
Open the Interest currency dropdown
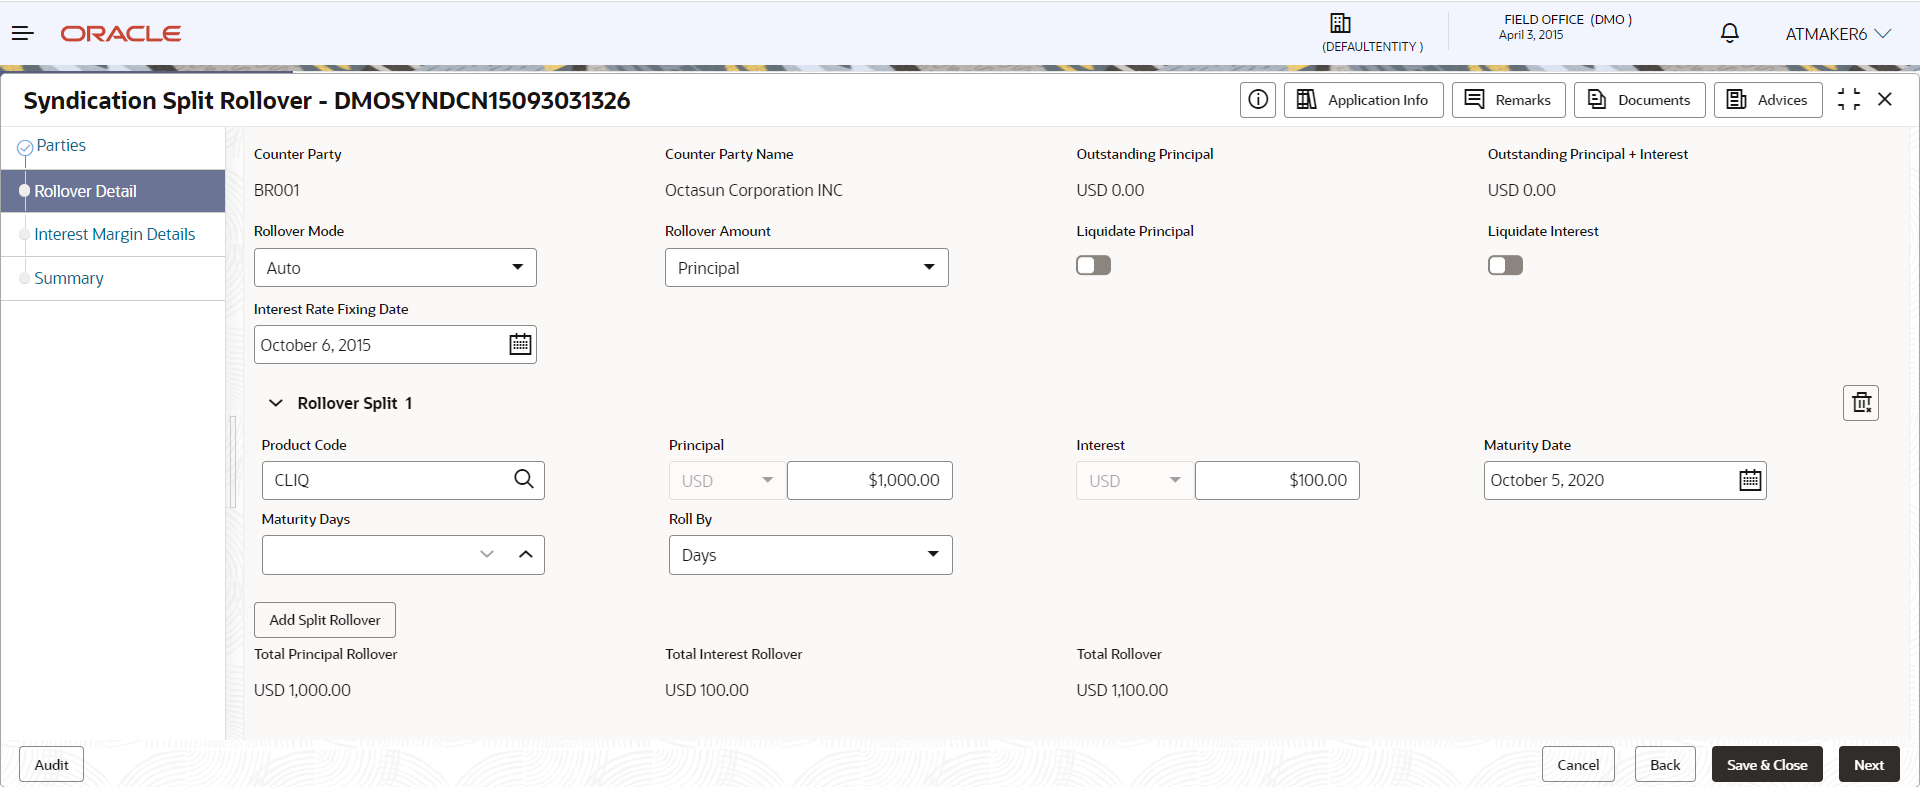[1135, 481]
